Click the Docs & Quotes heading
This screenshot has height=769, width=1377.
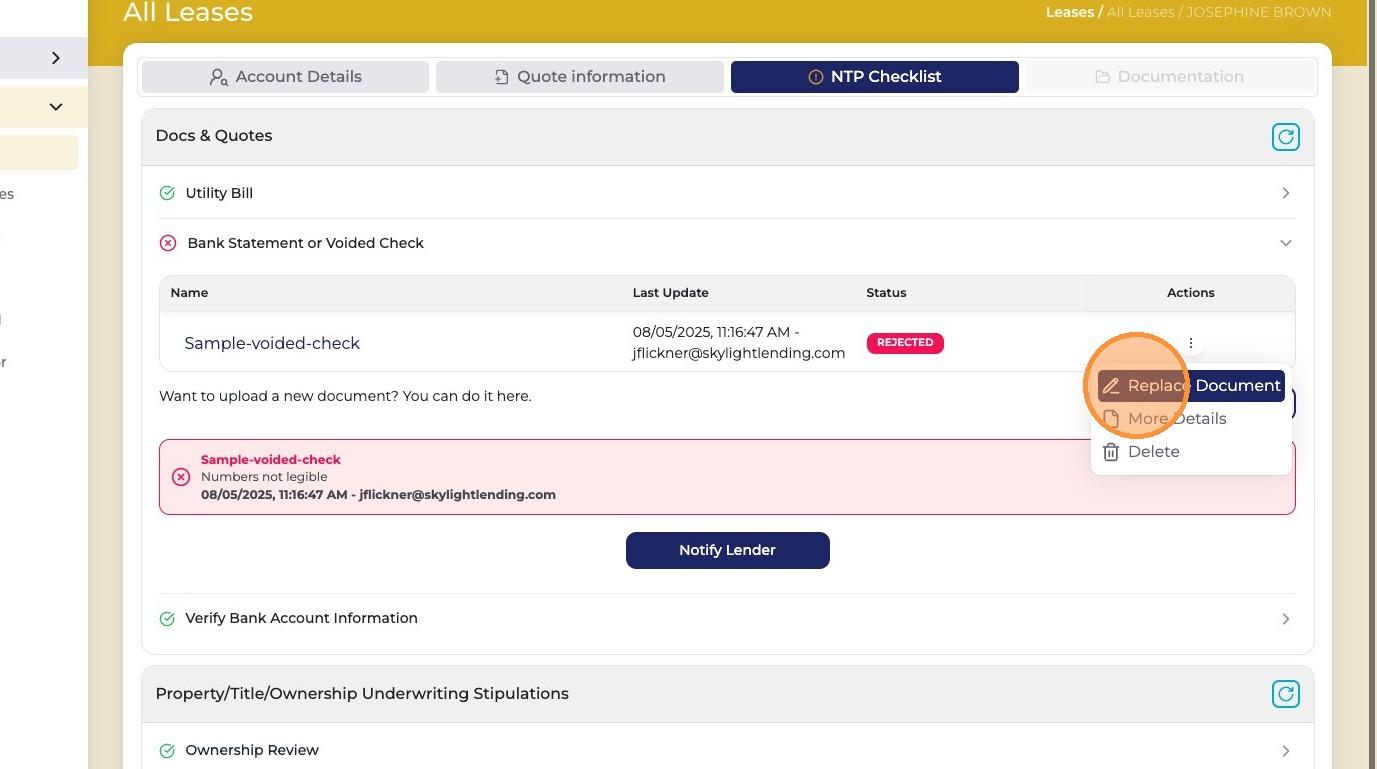(x=214, y=136)
